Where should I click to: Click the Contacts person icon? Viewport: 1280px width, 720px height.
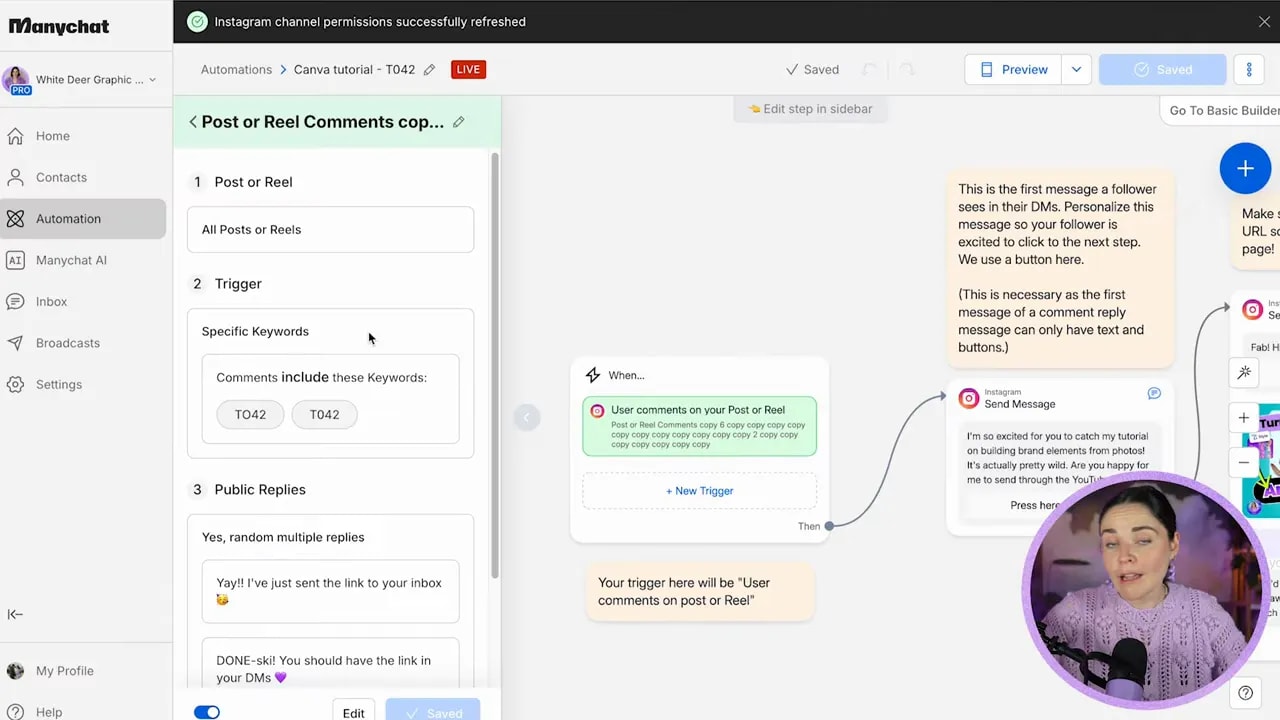click(15, 177)
